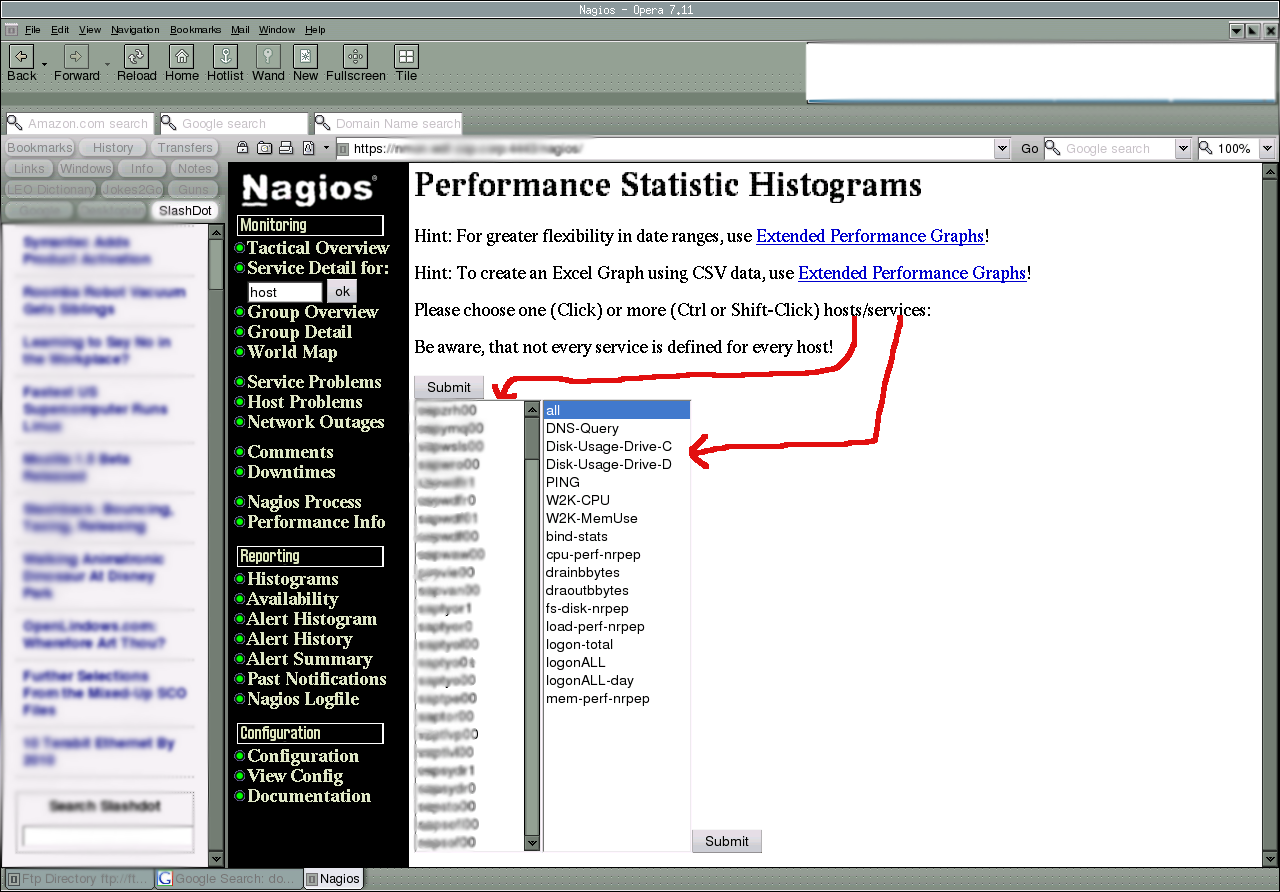
Task: Switch to the History panel tab
Action: coord(113,147)
